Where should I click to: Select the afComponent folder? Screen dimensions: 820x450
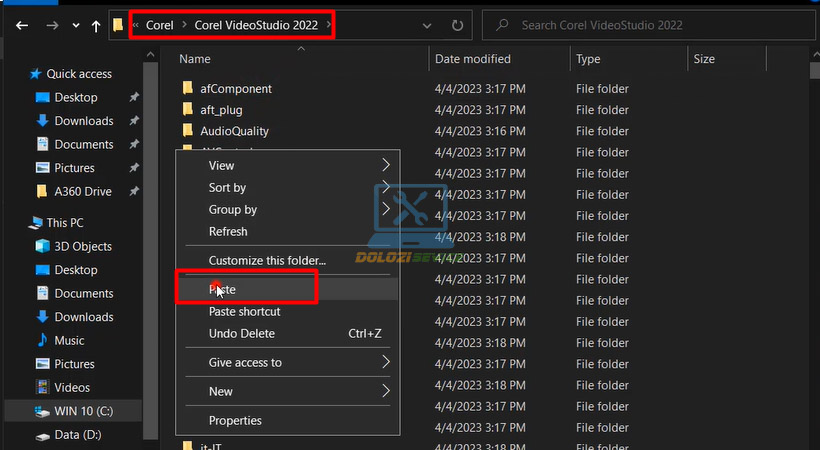pyautogui.click(x=236, y=88)
